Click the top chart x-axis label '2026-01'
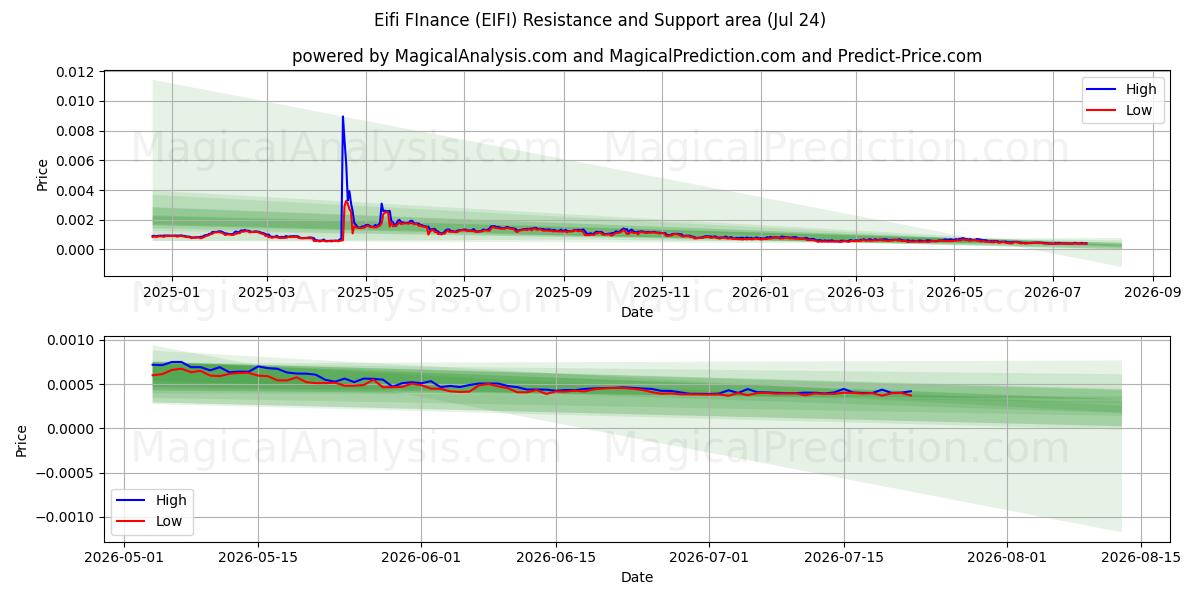 (760, 292)
